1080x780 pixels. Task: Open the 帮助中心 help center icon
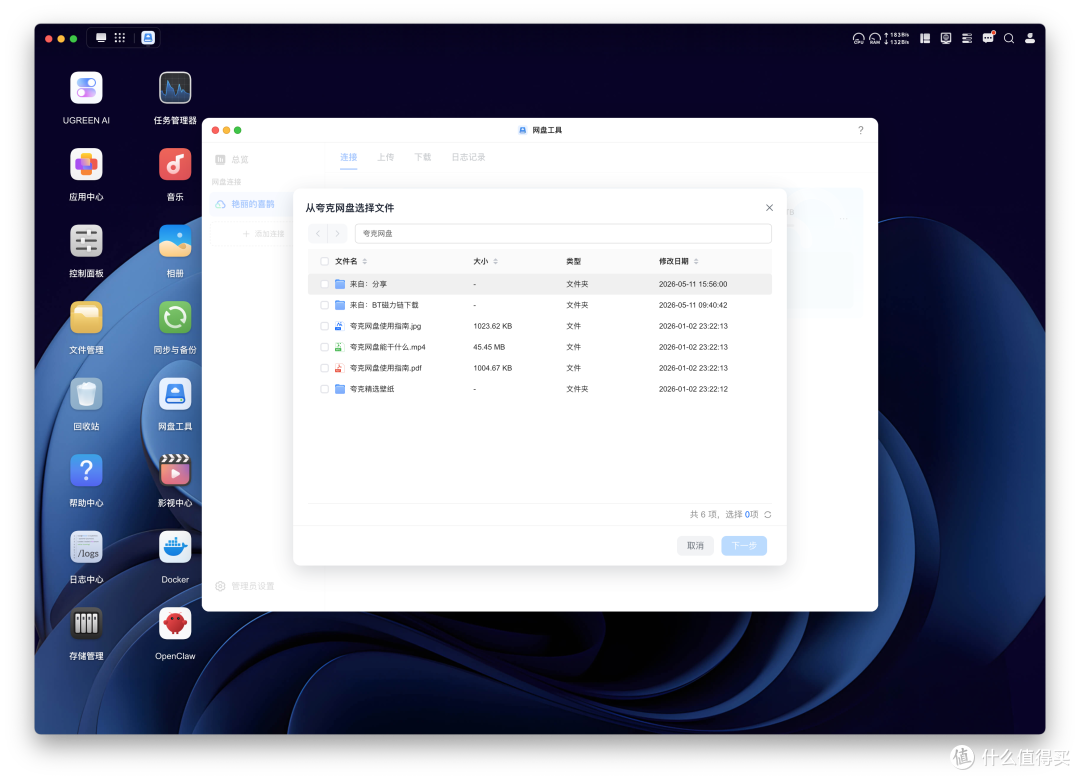(86, 471)
